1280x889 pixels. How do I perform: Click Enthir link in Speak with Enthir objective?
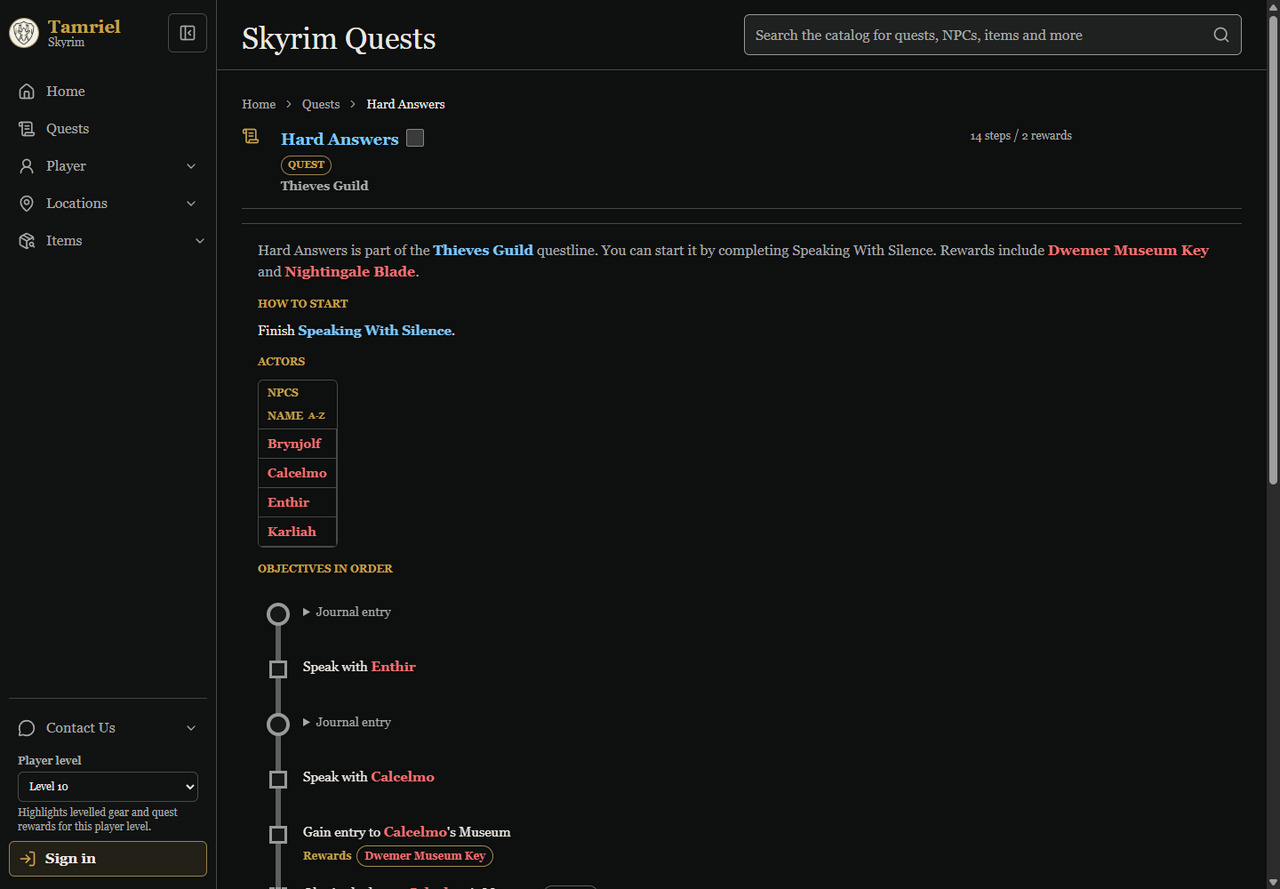(x=393, y=667)
